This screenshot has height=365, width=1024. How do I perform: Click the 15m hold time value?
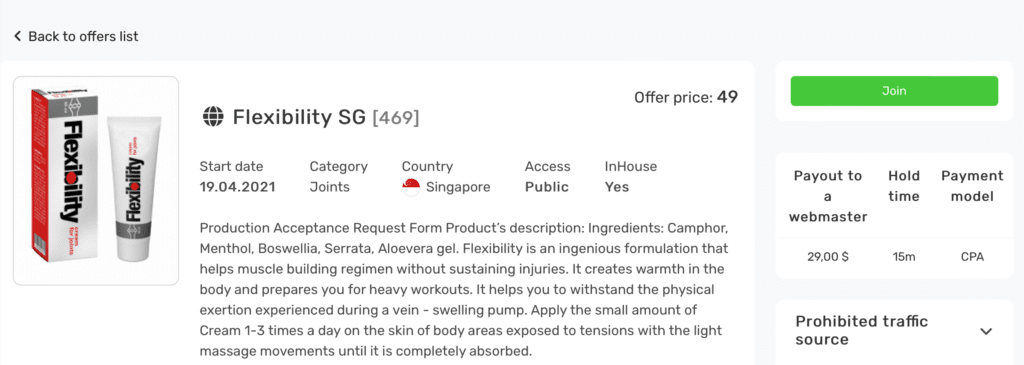click(904, 257)
